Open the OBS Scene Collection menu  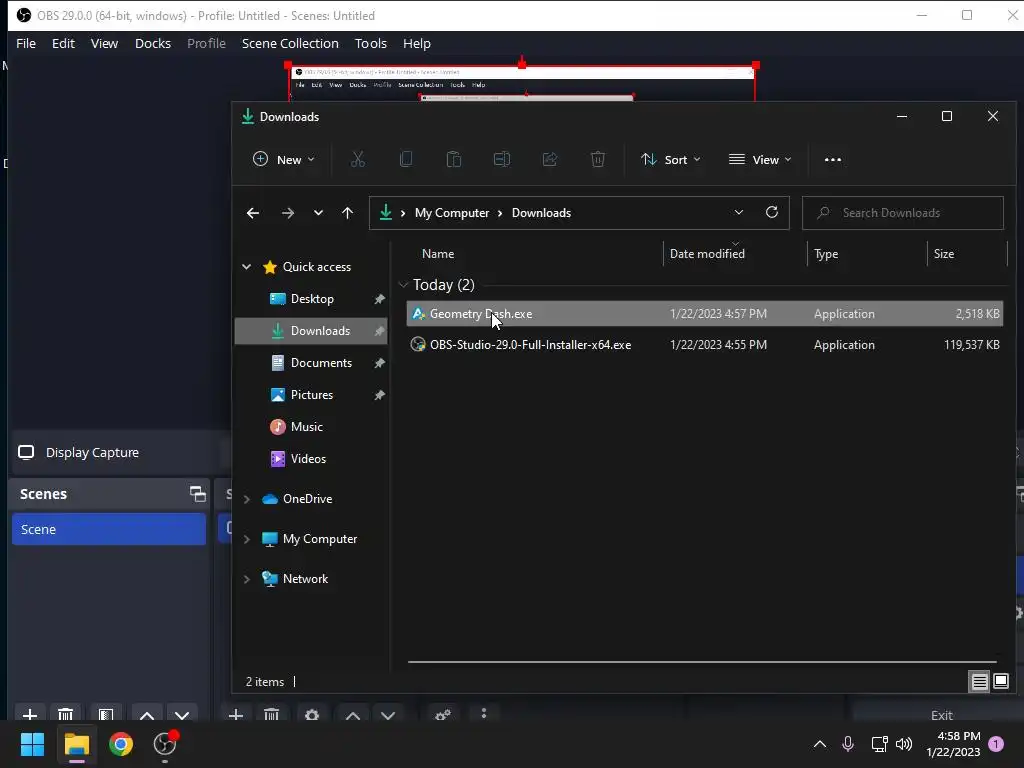point(290,43)
